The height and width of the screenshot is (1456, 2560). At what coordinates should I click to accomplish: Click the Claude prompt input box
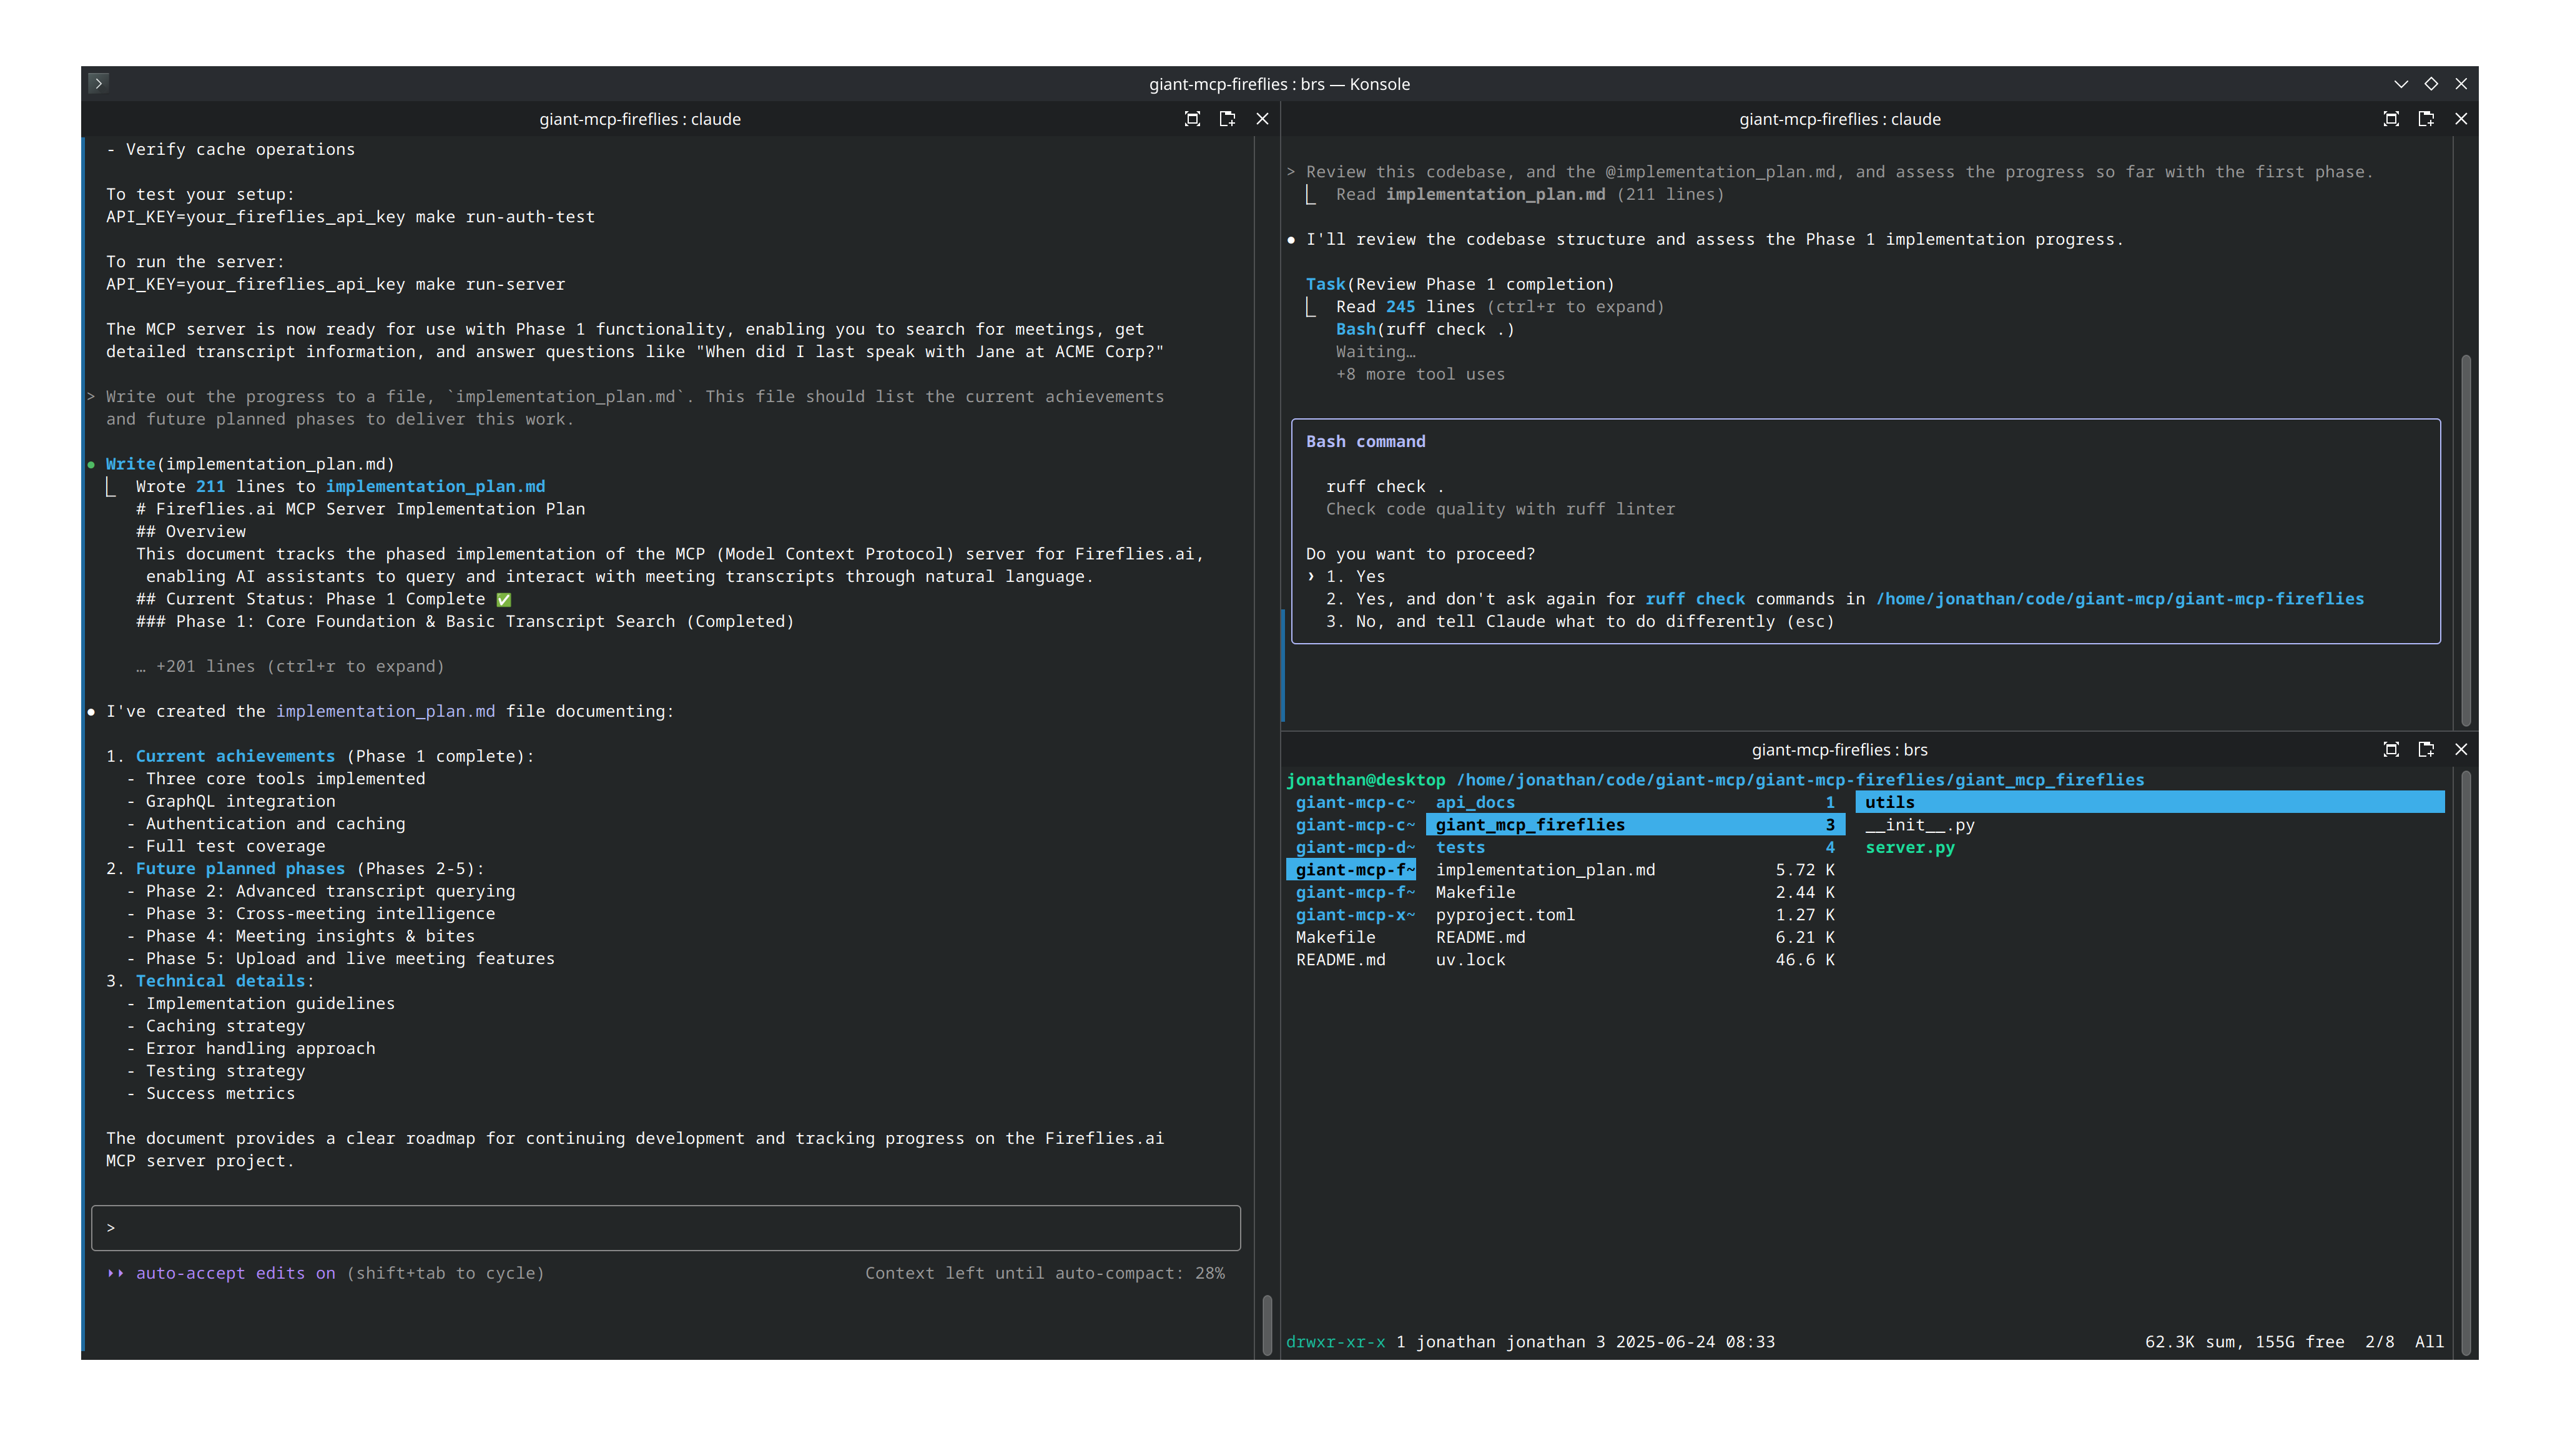click(666, 1227)
